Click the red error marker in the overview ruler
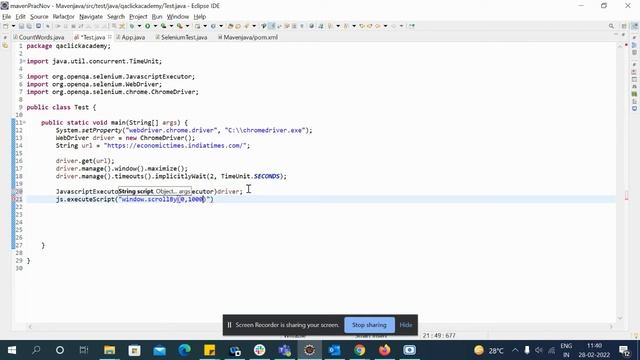This screenshot has width=640, height=360. tap(627, 196)
